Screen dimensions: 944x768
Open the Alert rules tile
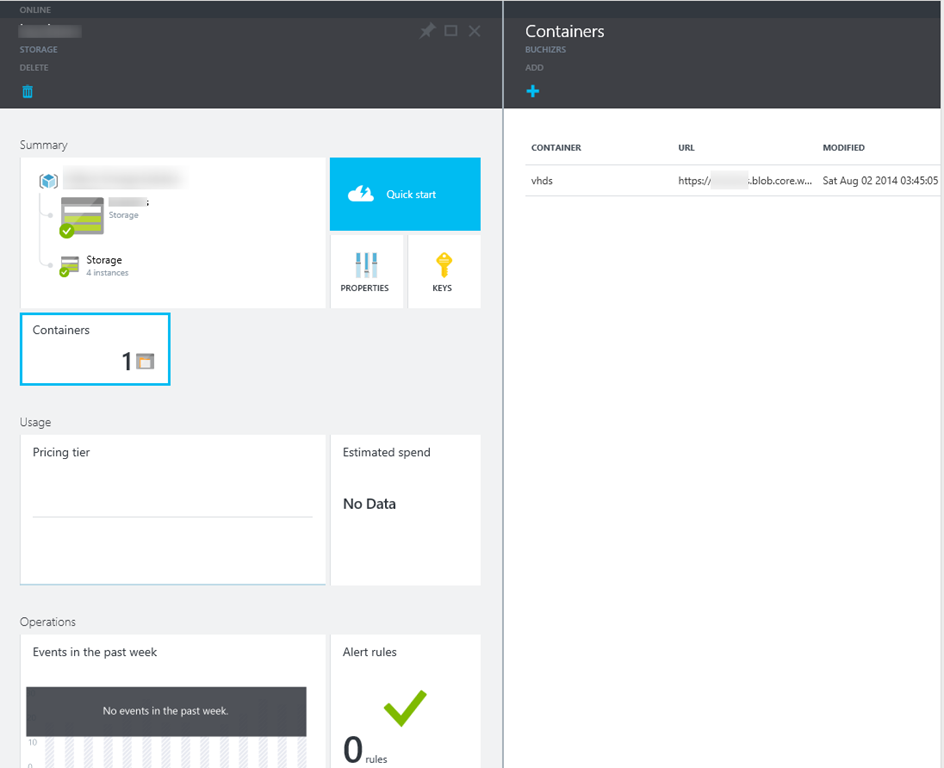tap(405, 701)
